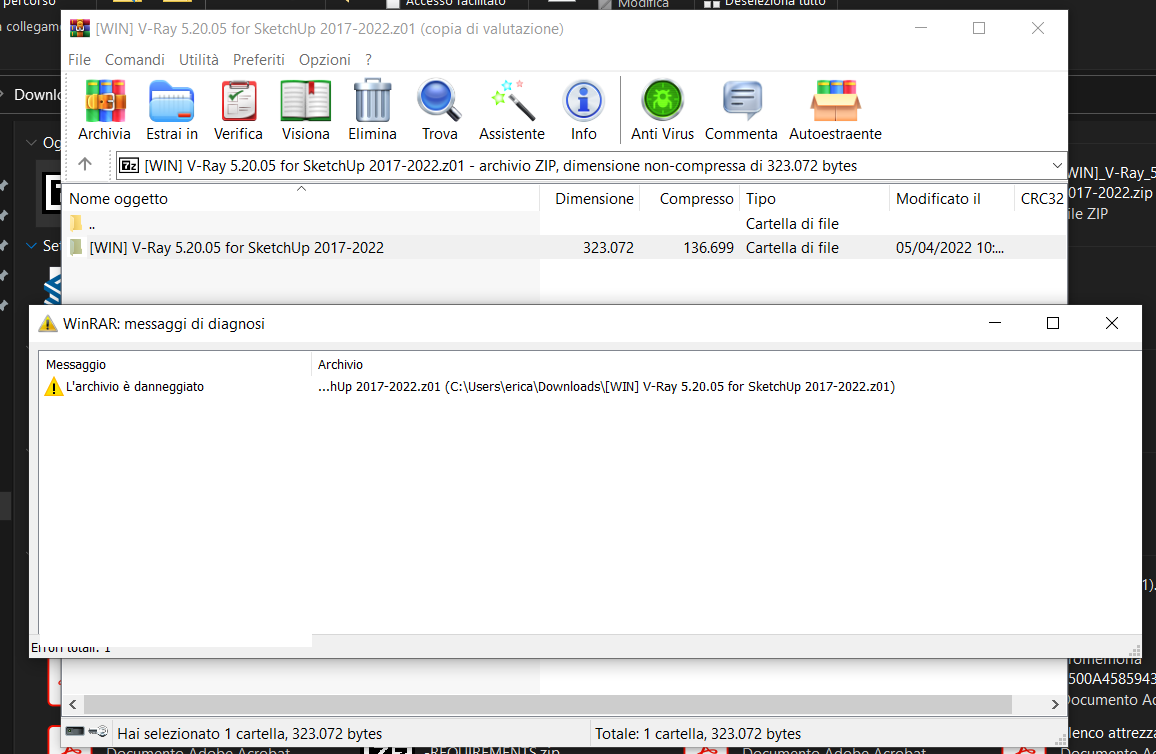Start the Anti Virus scan
This screenshot has height=754, width=1156.
(x=662, y=110)
